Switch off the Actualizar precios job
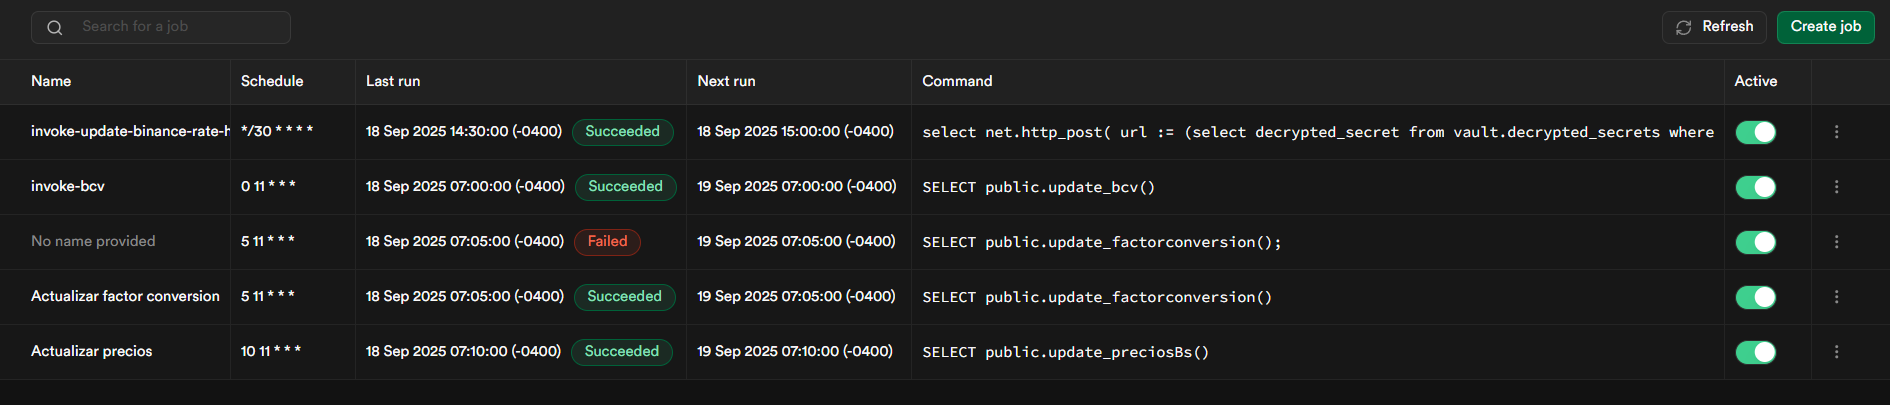The image size is (1890, 405). pos(1755,352)
